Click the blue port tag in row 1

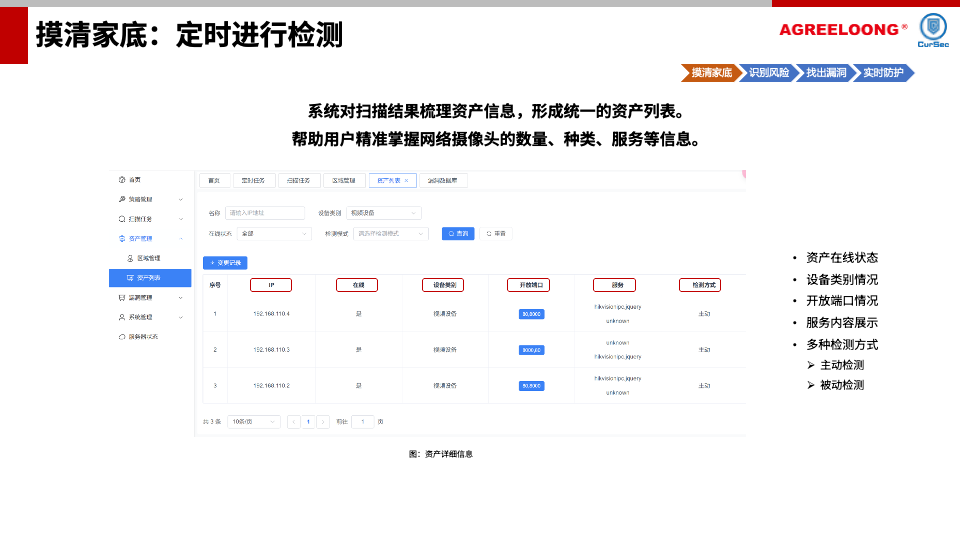tap(531, 314)
